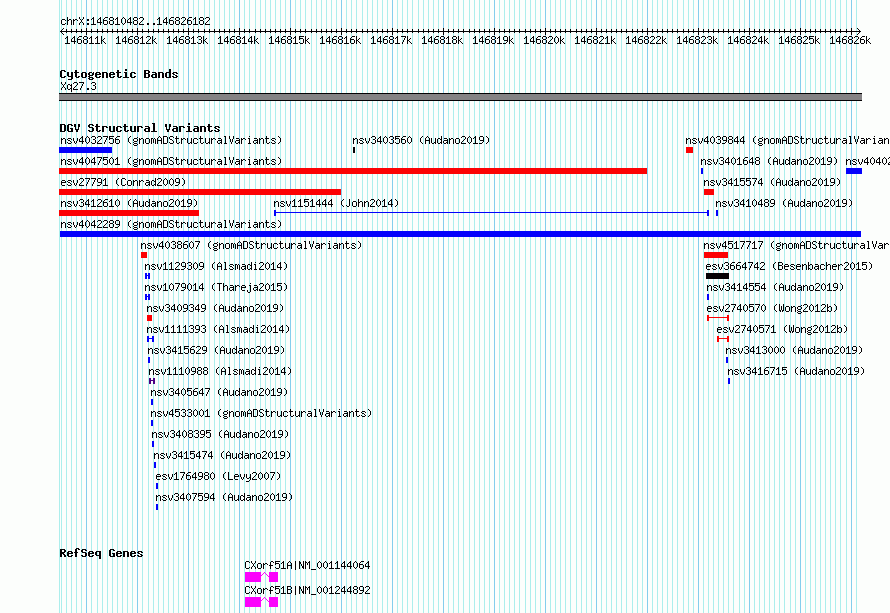Click the nsv4042289 gnomAD variant label
The height and width of the screenshot is (613, 890).
tap(171, 224)
